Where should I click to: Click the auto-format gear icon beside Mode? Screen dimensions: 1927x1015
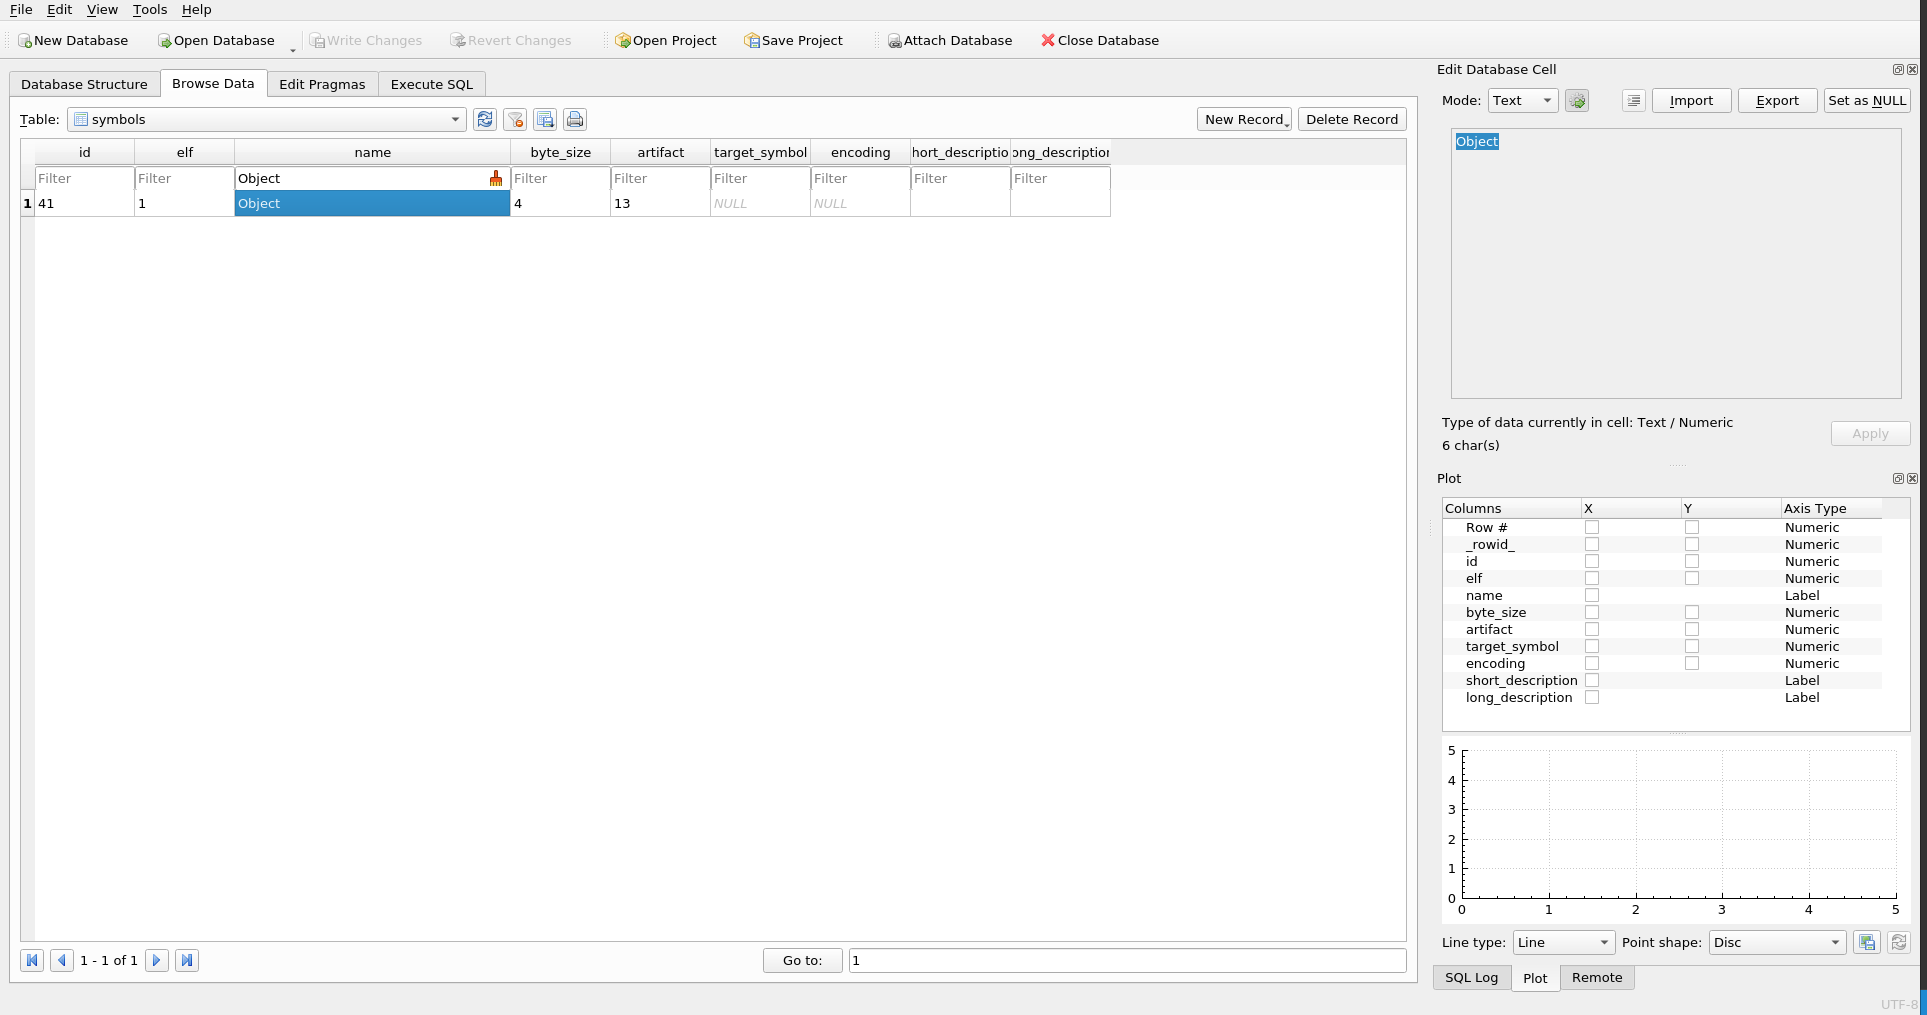point(1577,101)
